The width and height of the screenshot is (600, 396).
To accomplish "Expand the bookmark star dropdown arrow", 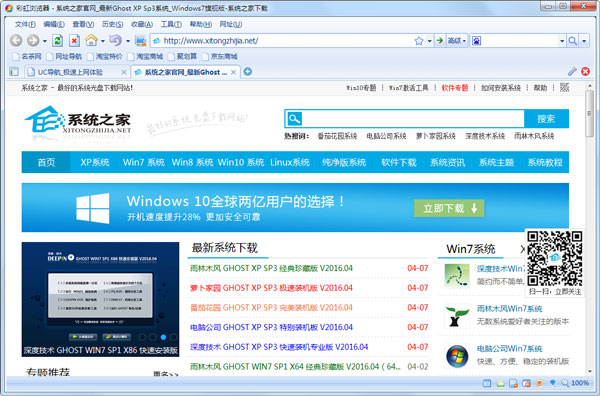I will pos(430,41).
